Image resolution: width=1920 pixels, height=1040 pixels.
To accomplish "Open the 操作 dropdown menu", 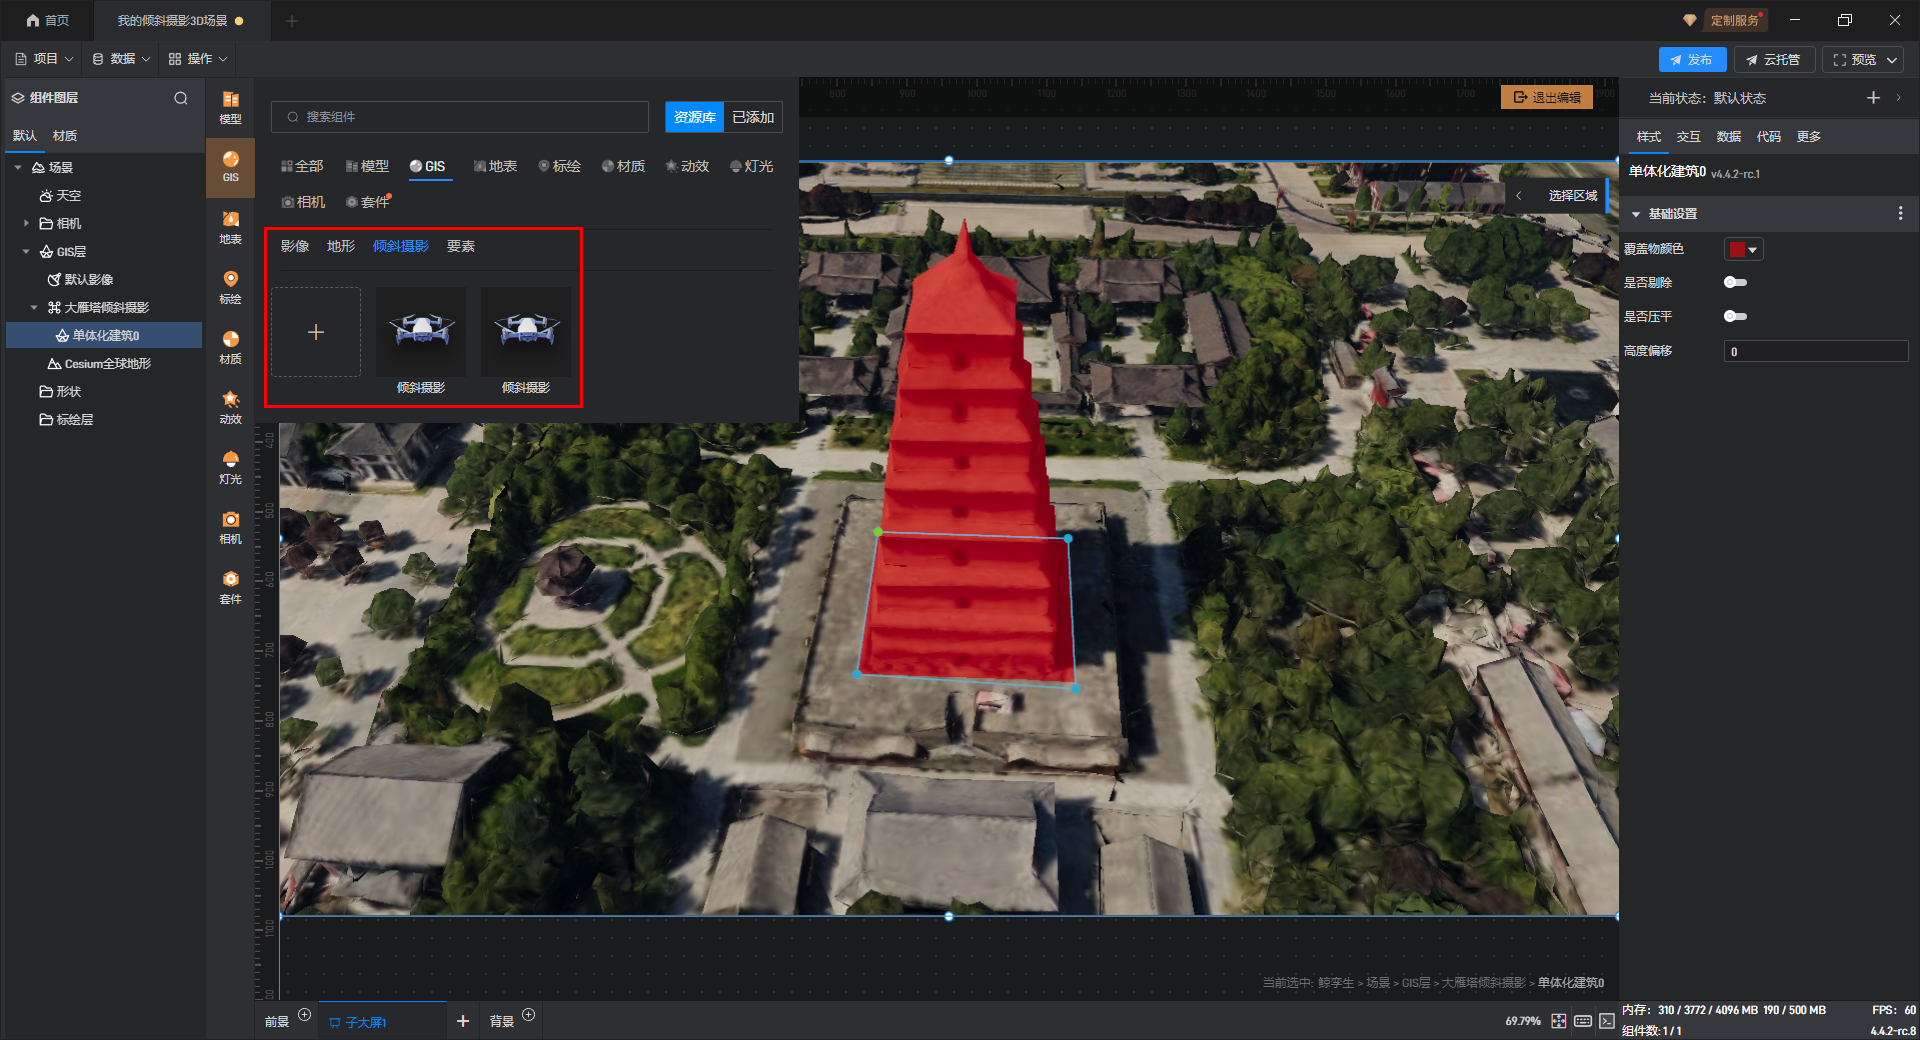I will tap(198, 59).
